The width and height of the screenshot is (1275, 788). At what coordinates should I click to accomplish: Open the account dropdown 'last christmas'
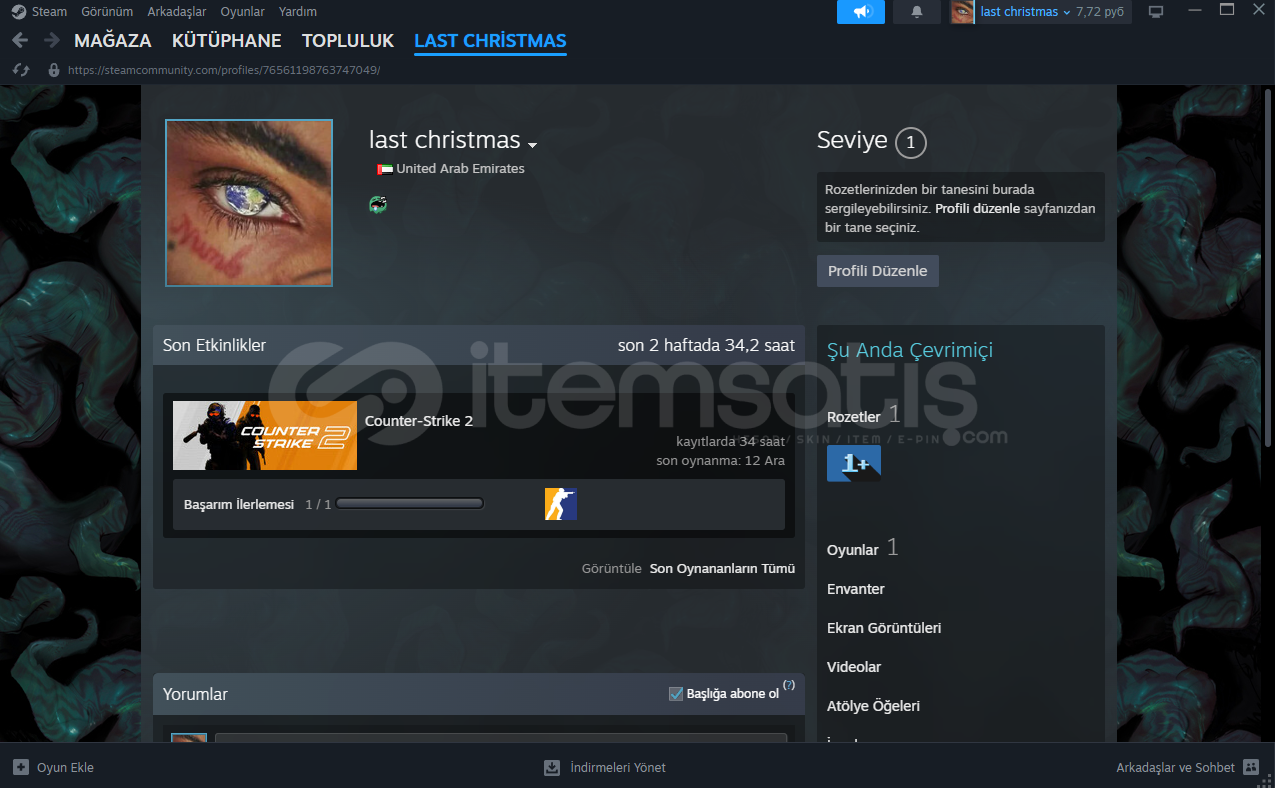pyautogui.click(x=1025, y=12)
